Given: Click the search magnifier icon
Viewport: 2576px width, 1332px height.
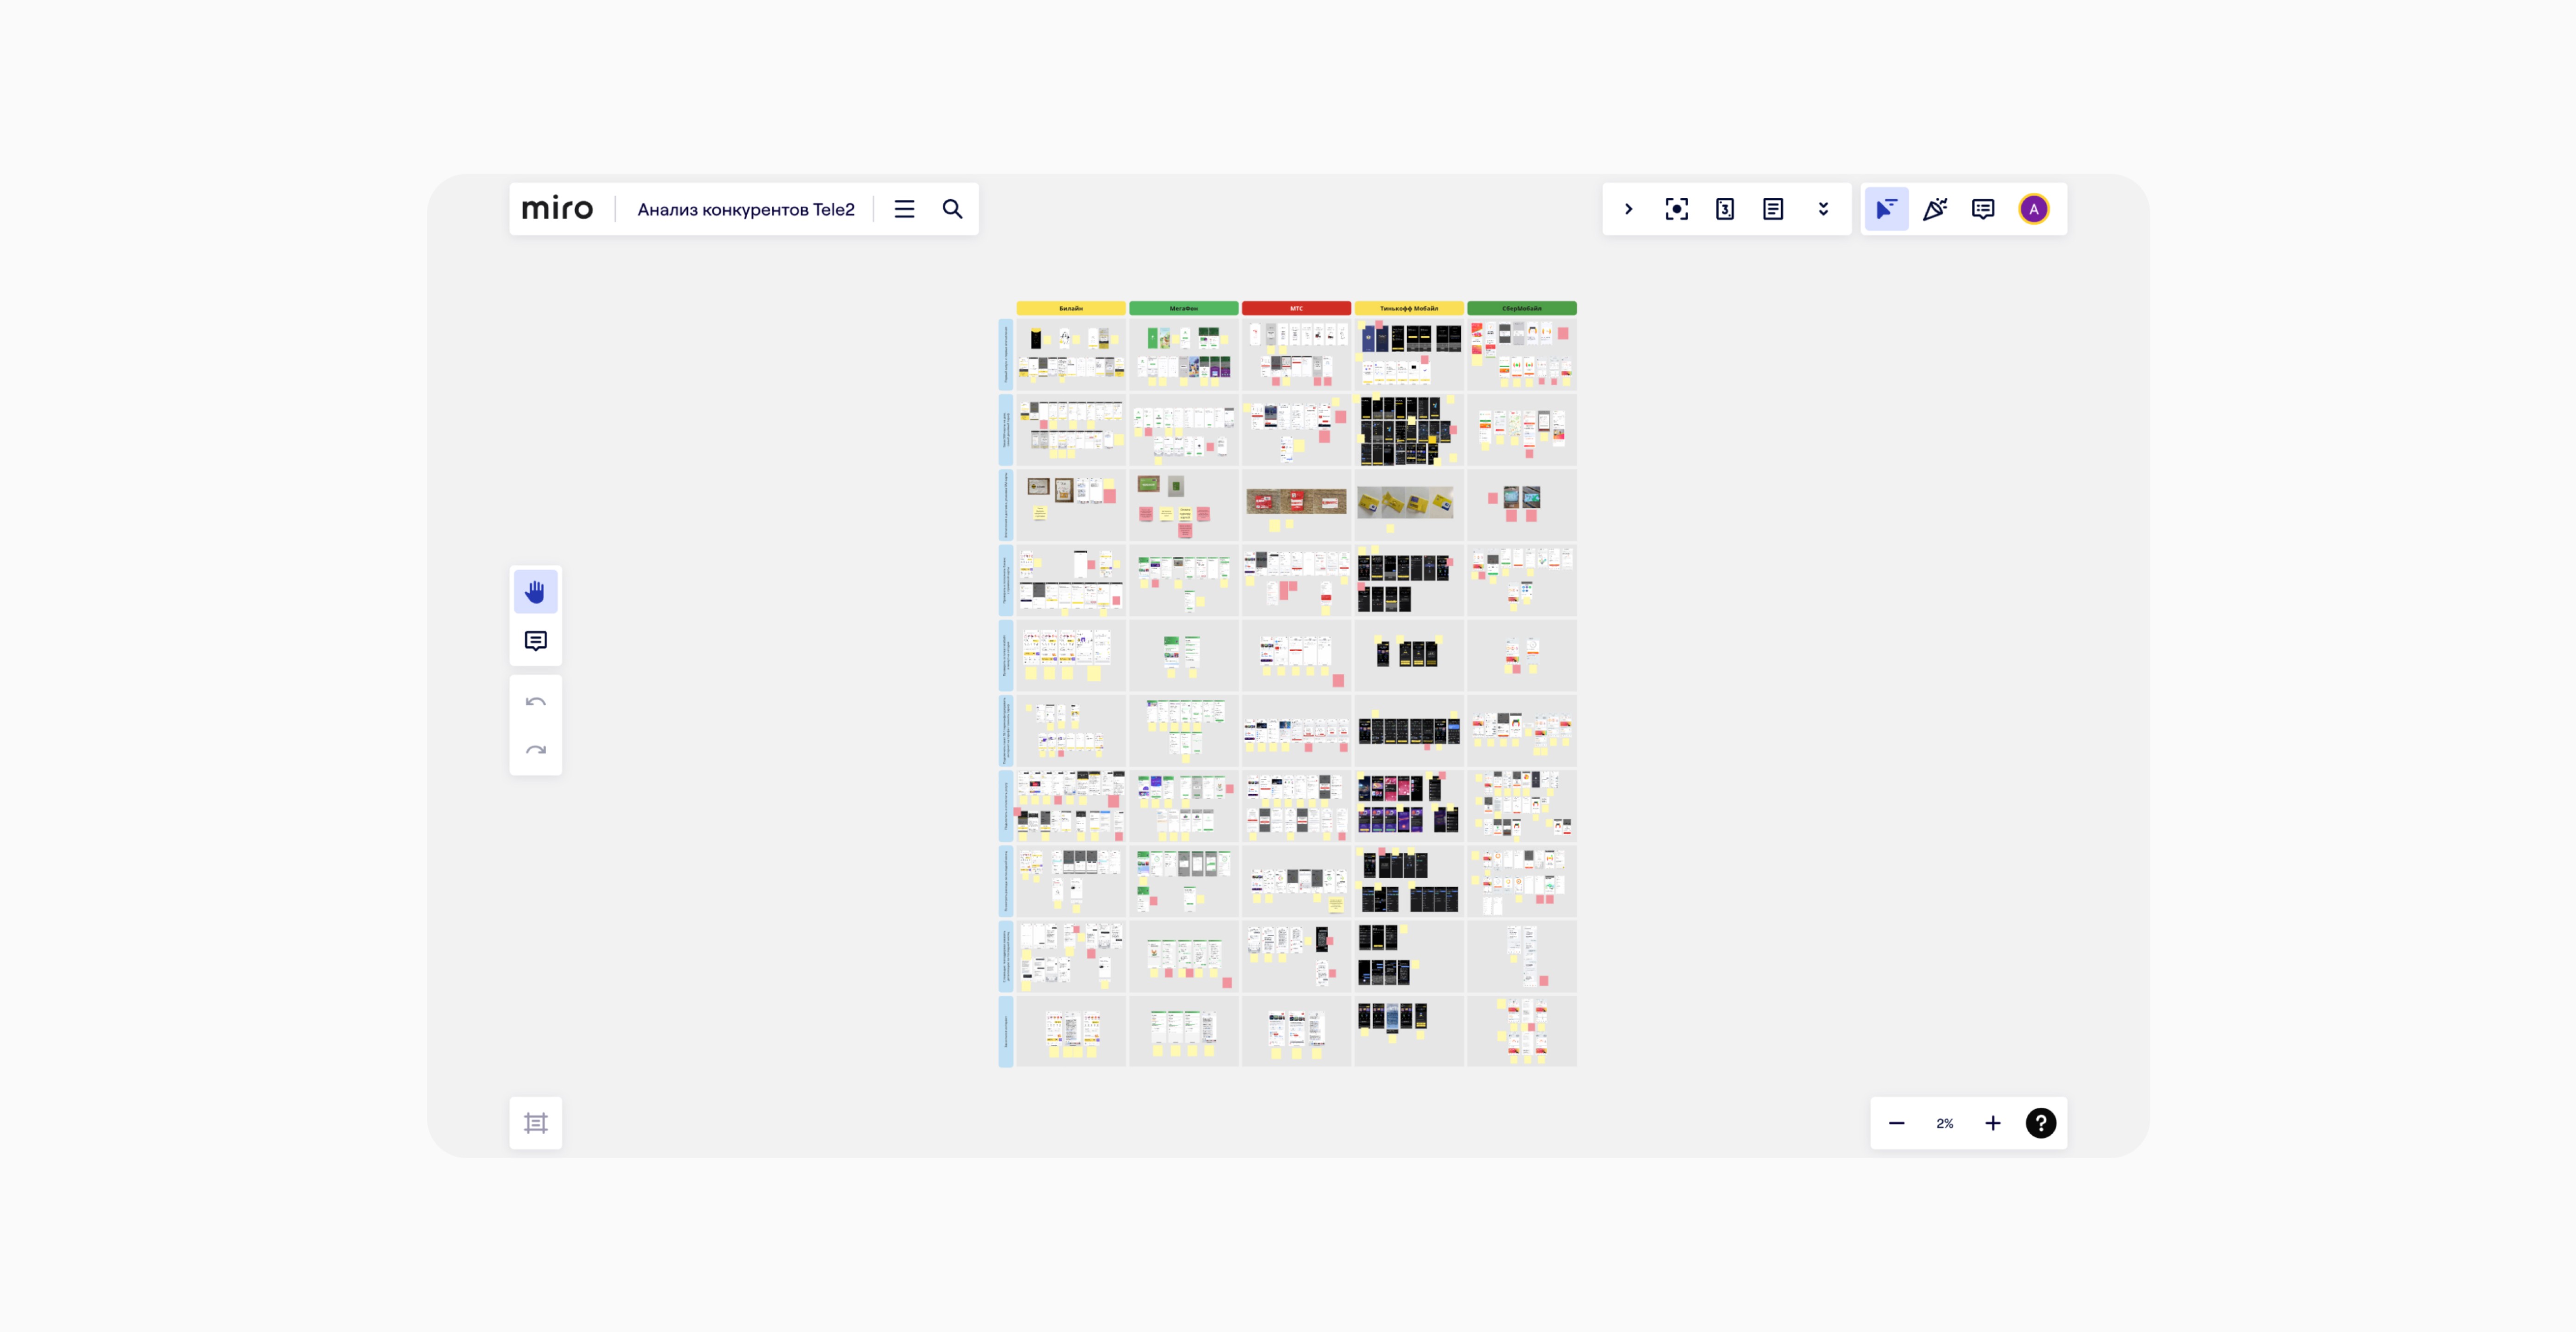Looking at the screenshot, I should point(952,209).
